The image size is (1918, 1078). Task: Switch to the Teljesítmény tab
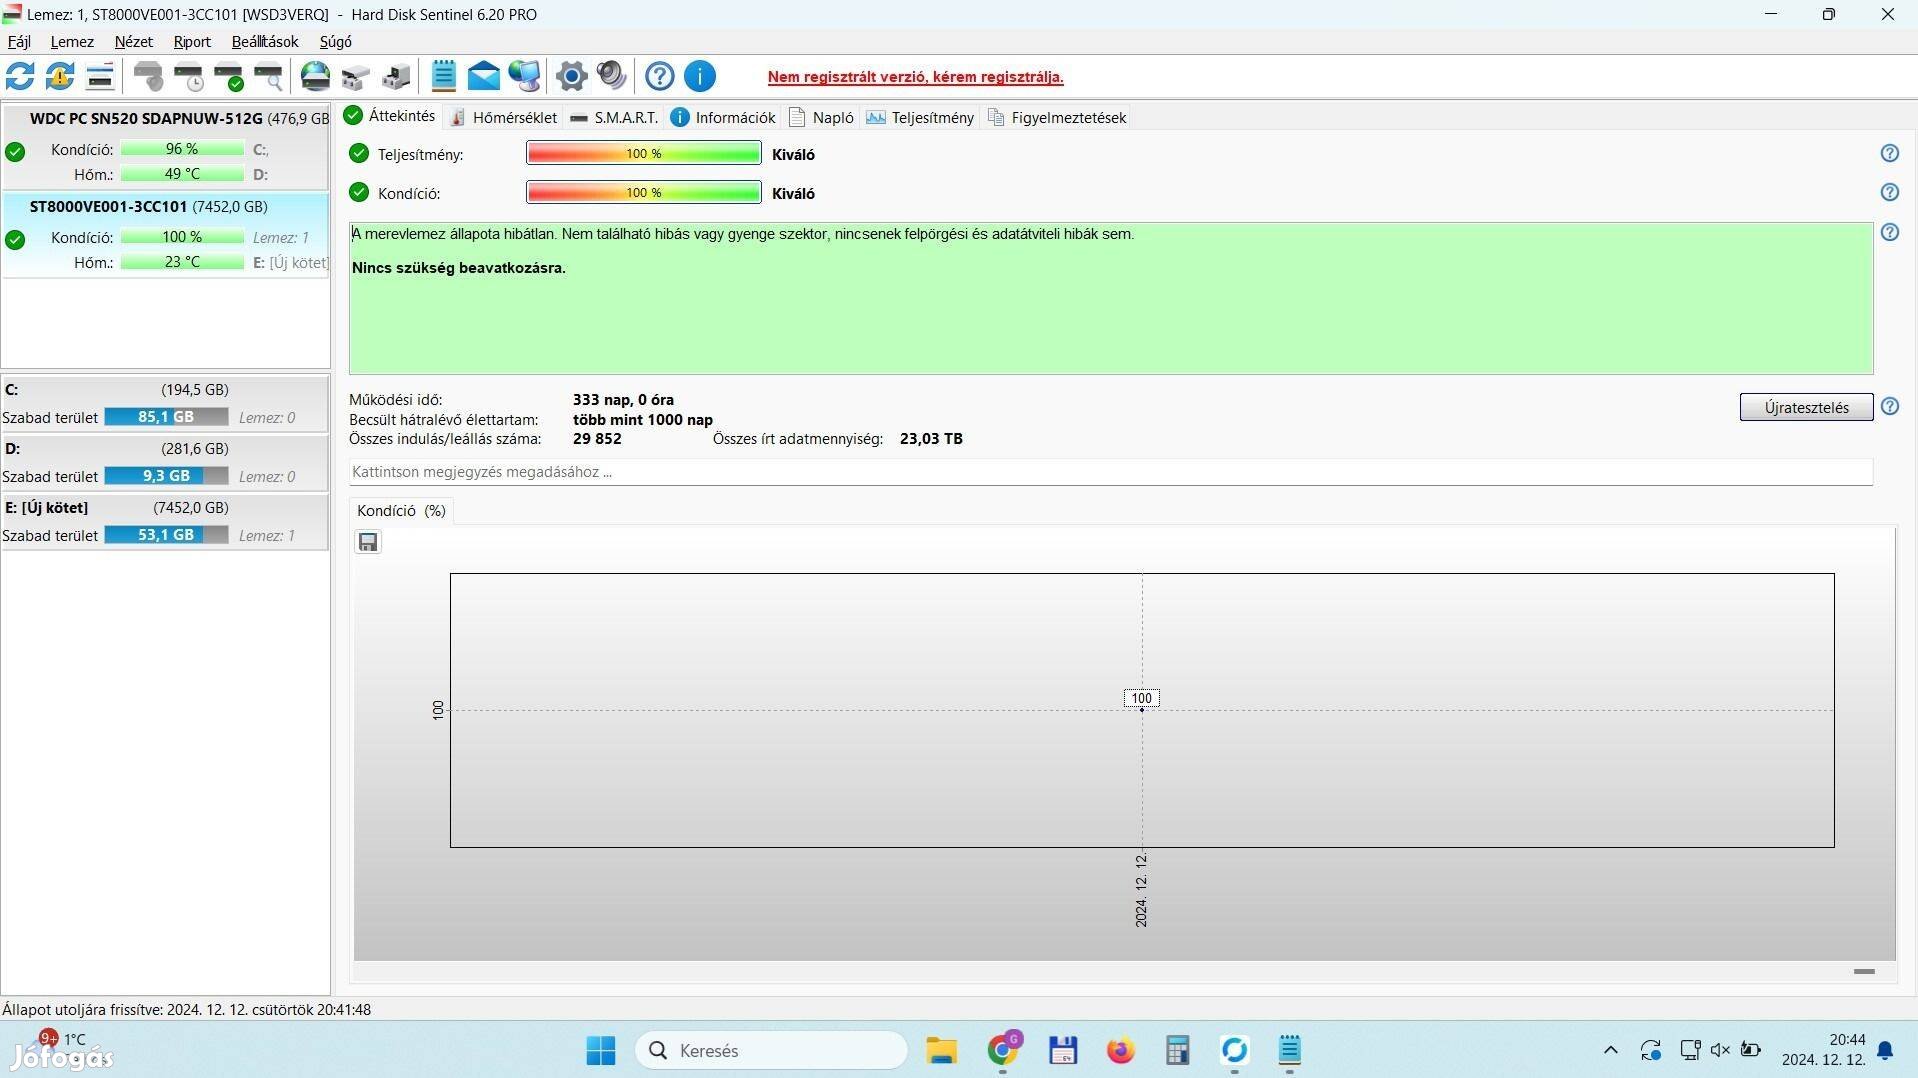coord(920,117)
